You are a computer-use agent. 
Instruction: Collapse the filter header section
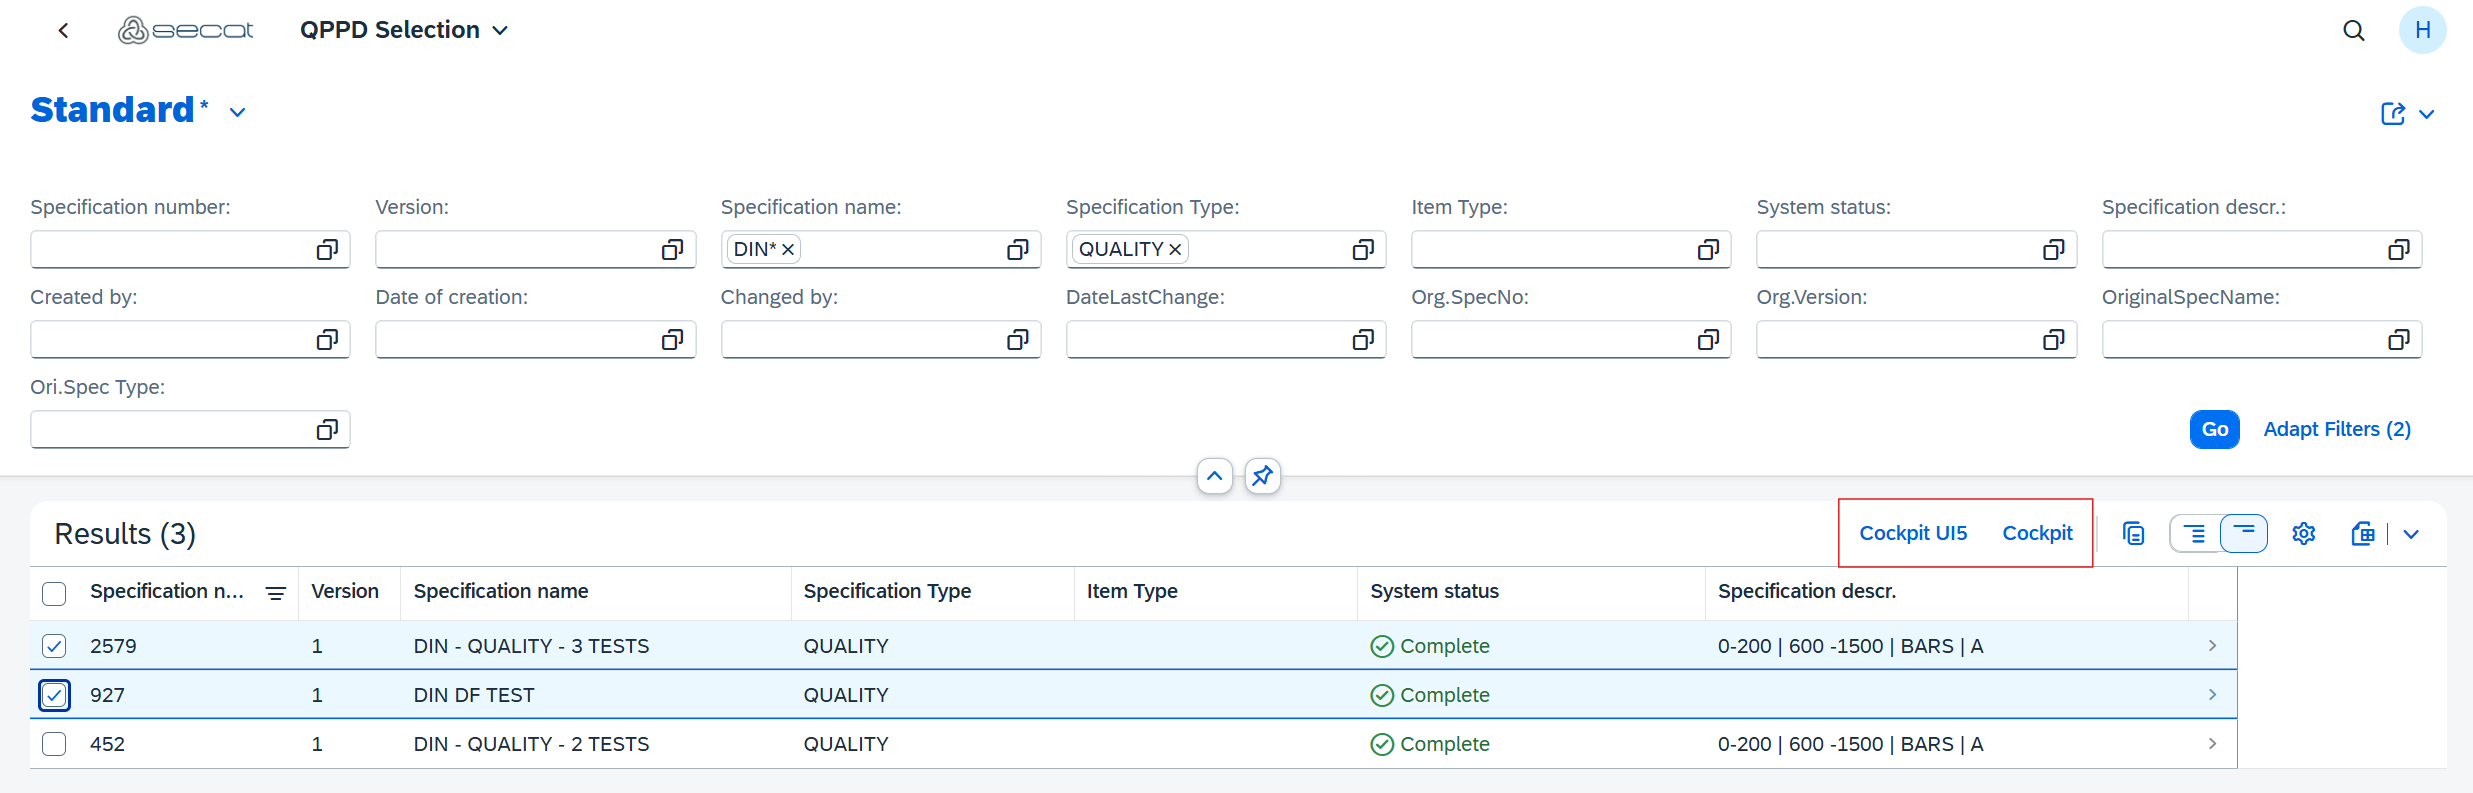point(1214,476)
